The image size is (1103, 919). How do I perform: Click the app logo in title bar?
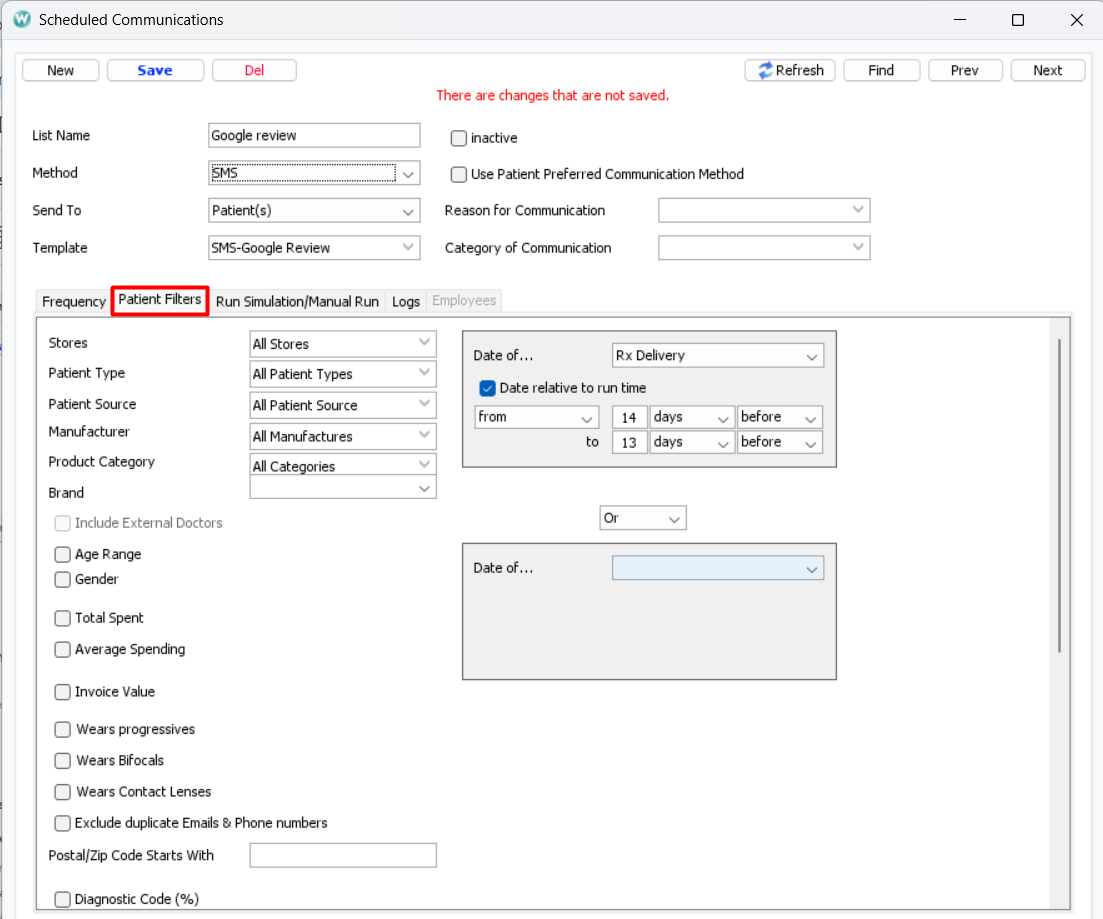[22, 19]
